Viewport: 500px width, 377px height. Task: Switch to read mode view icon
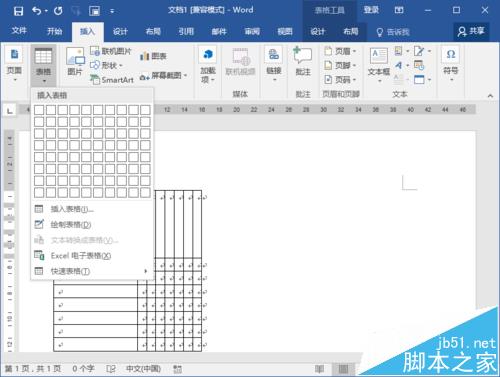(x=319, y=369)
